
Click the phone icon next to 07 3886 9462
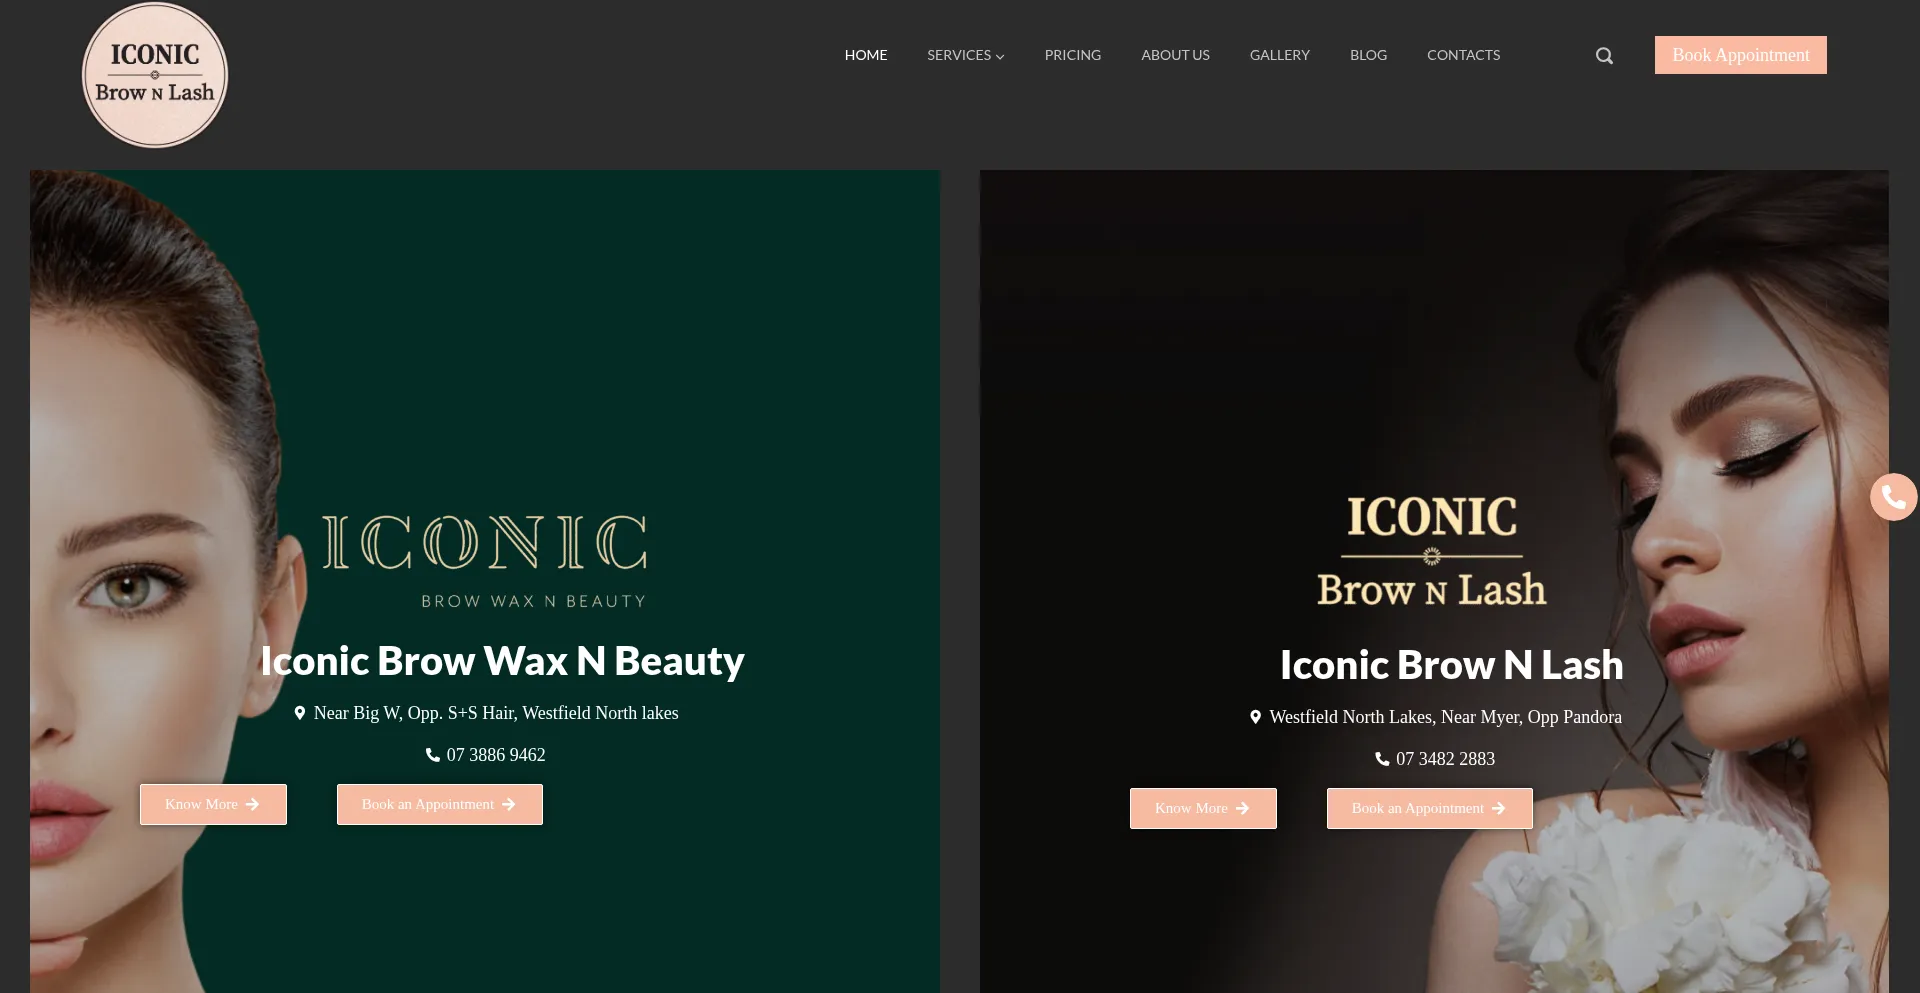tap(433, 755)
